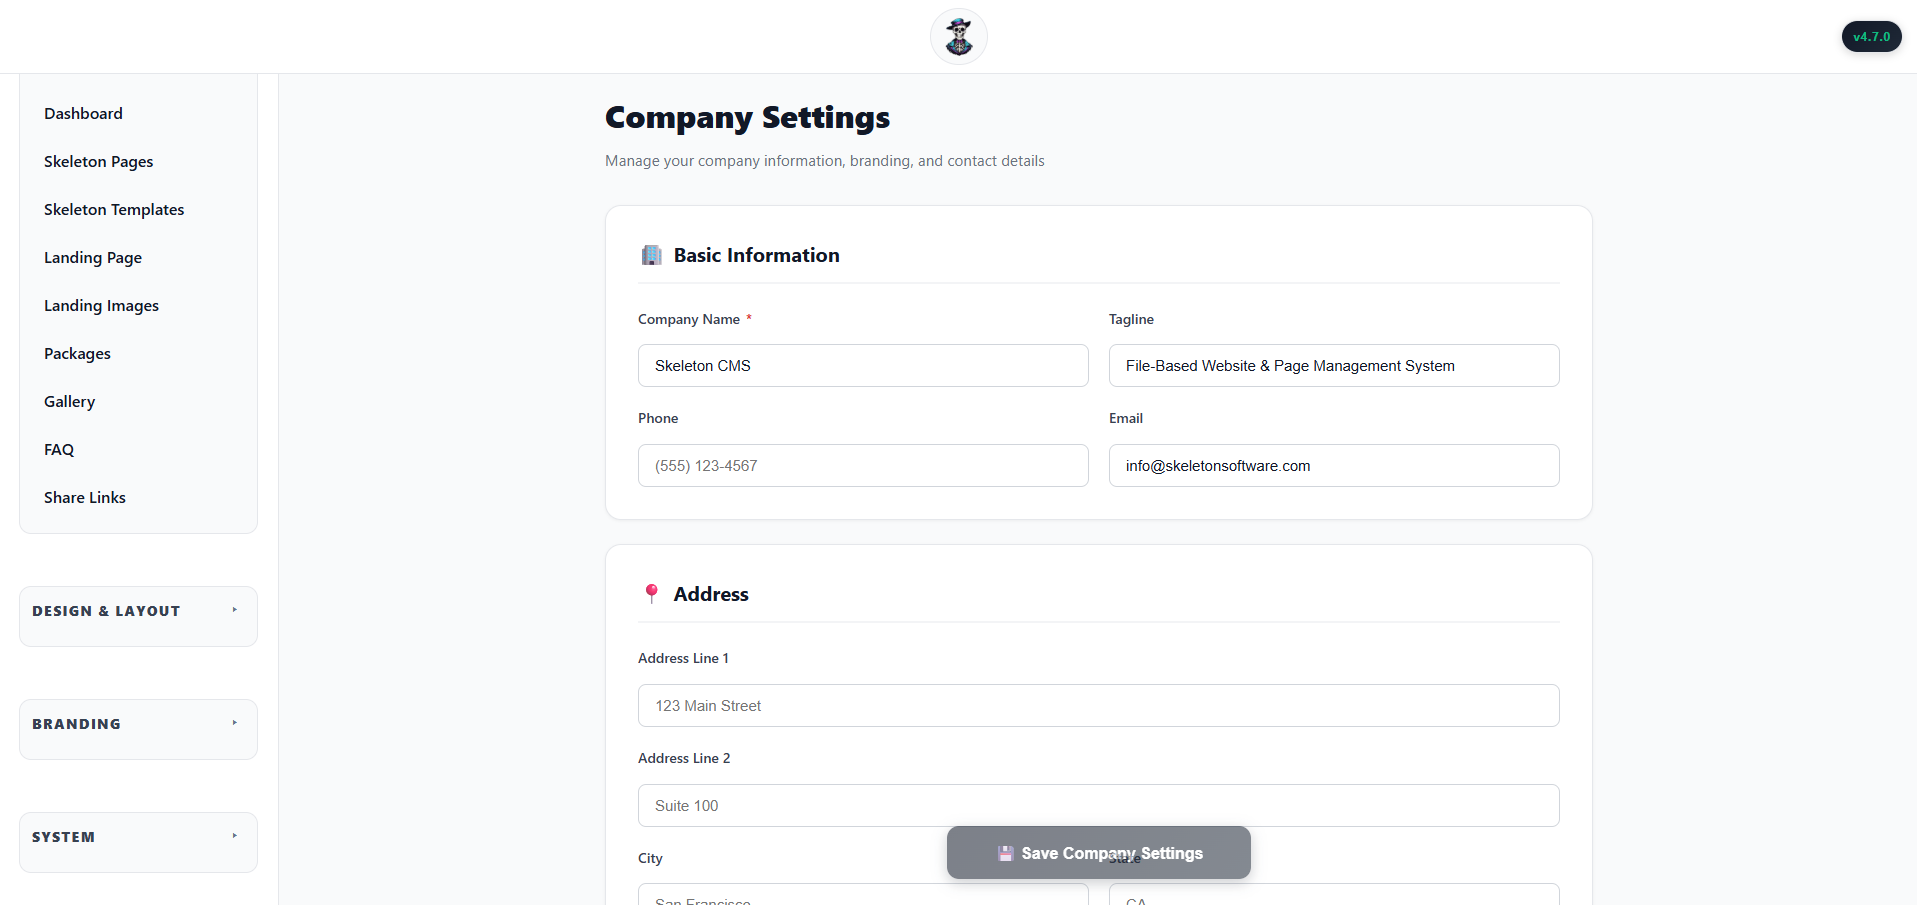Select the Landing Images sidebar link
This screenshot has width=1917, height=905.
point(101,306)
